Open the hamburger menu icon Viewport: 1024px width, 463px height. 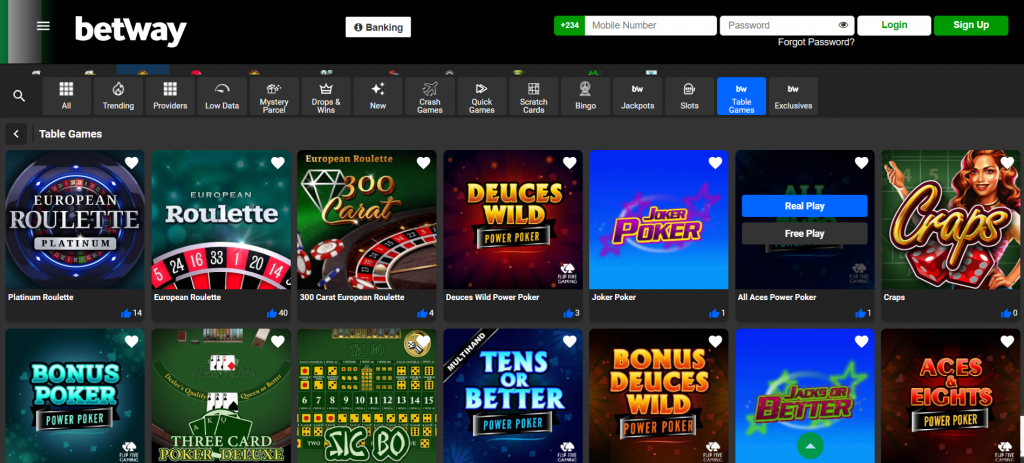[x=43, y=26]
